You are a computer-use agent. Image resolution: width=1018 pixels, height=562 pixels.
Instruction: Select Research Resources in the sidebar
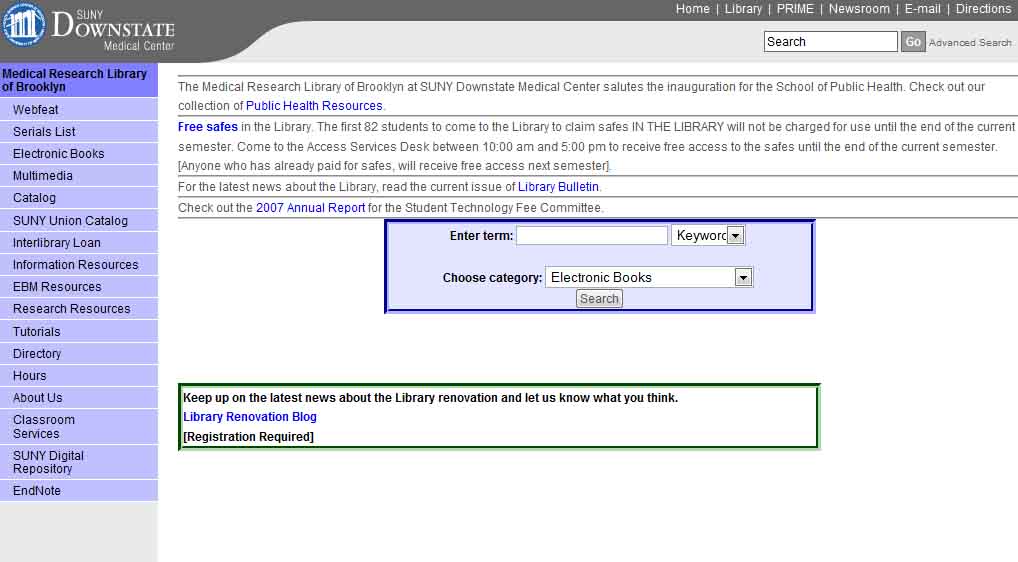[x=79, y=309]
